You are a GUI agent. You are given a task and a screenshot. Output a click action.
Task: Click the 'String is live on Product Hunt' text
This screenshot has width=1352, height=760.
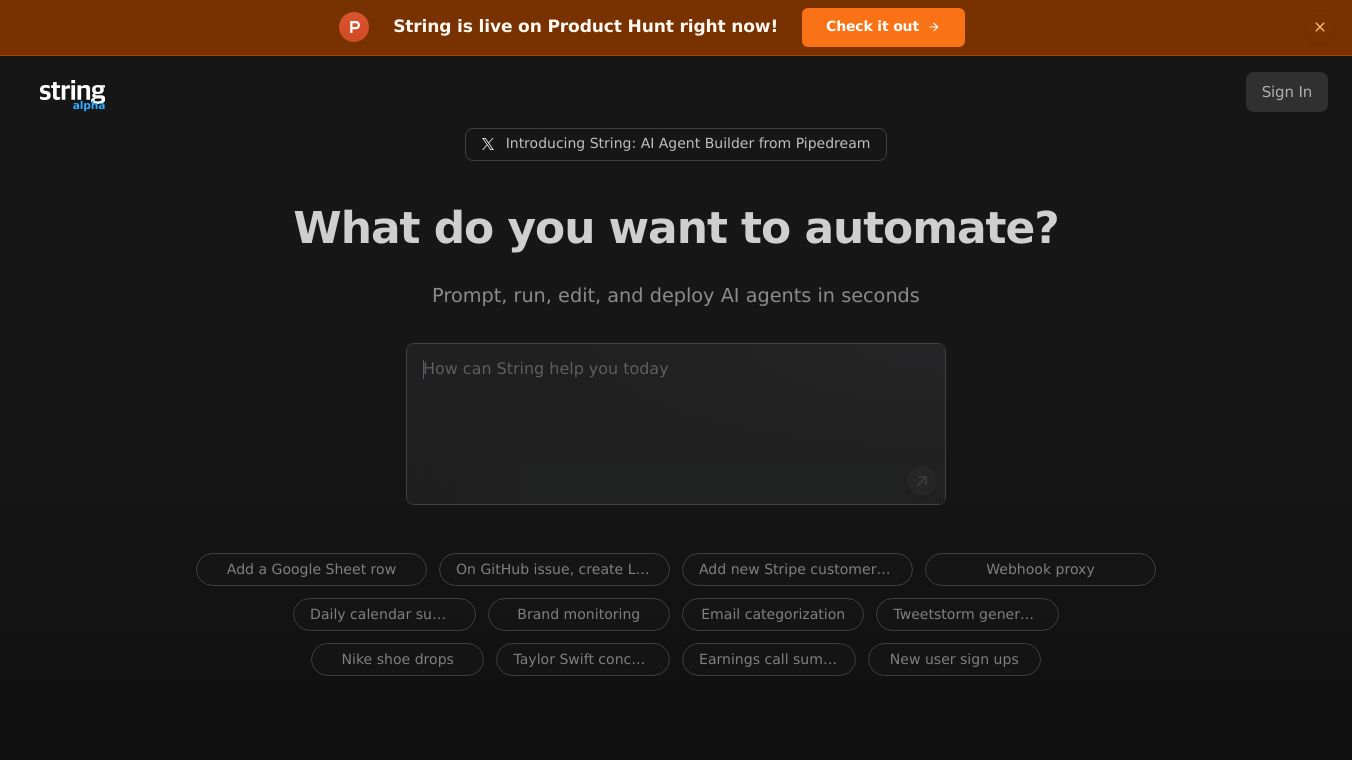[x=585, y=27]
